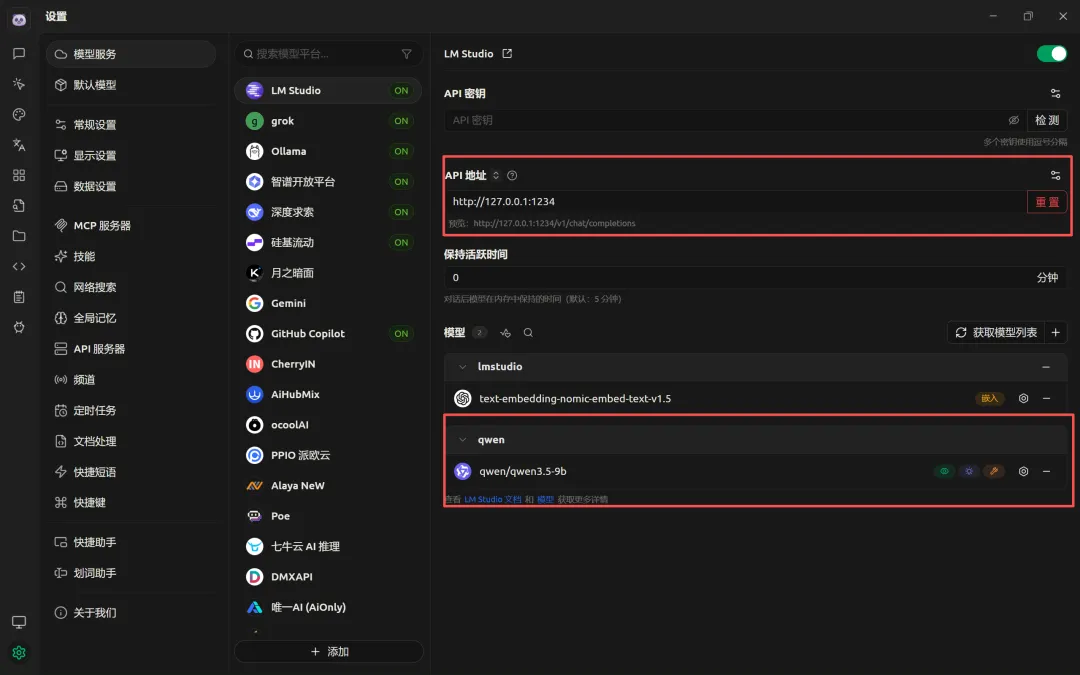This screenshot has width=1080, height=675.
Task: Select the Gemini provider
Action: coord(328,303)
